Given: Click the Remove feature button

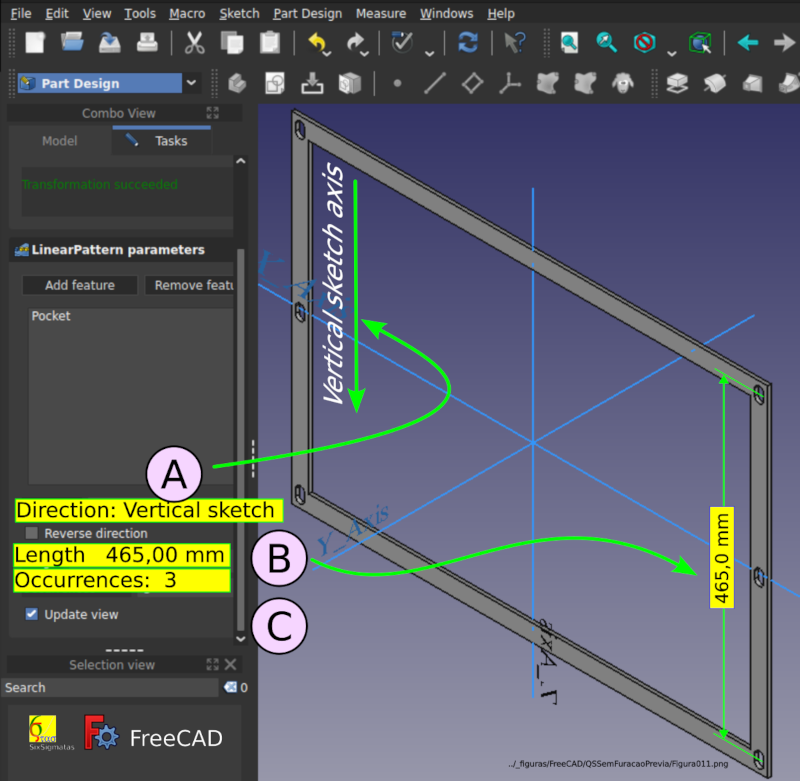Looking at the screenshot, I should point(189,285).
